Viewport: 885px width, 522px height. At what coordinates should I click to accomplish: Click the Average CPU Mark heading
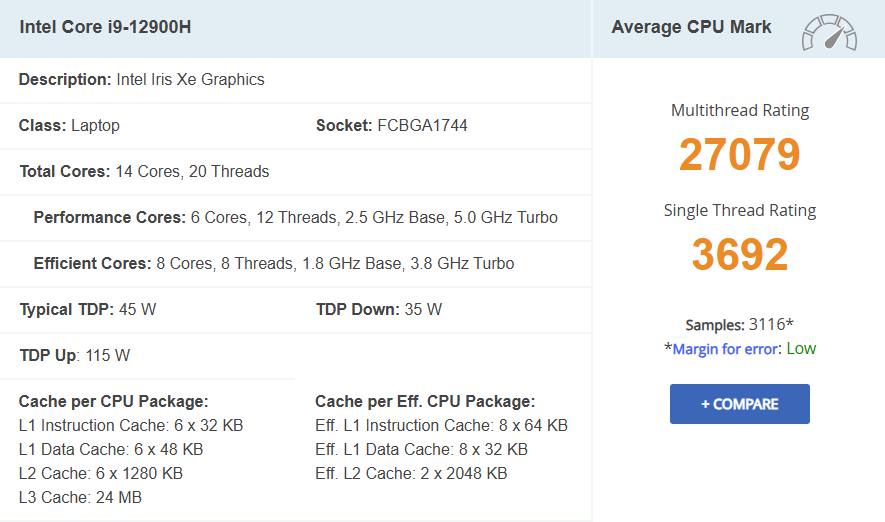691,27
